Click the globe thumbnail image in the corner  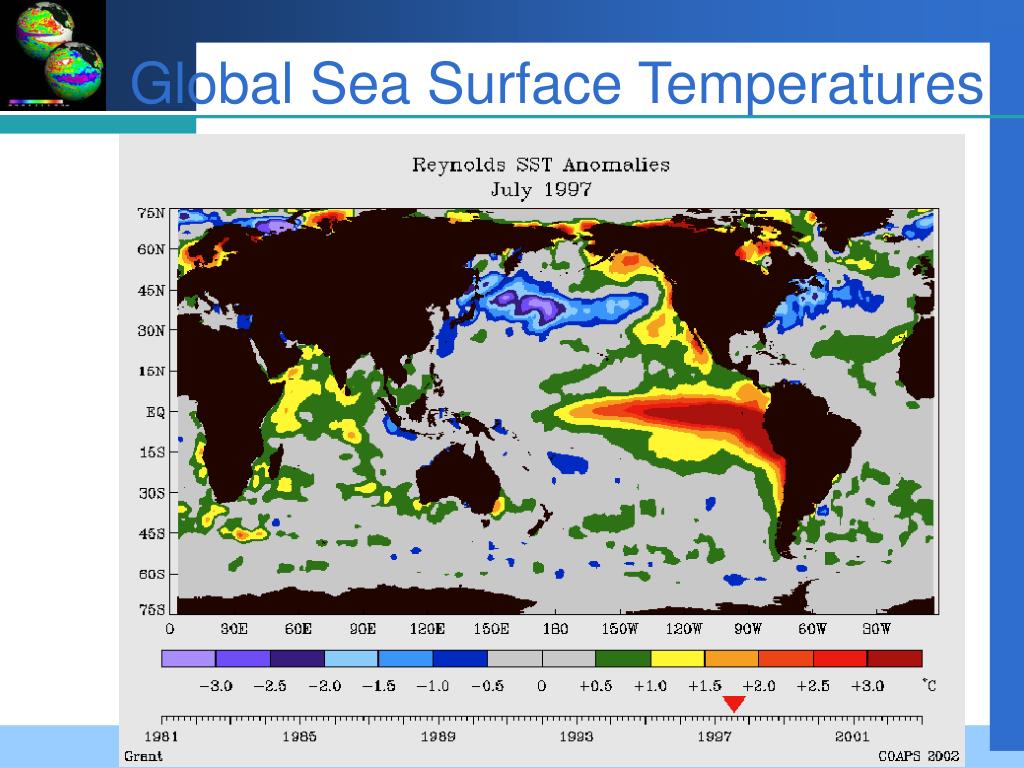point(53,55)
